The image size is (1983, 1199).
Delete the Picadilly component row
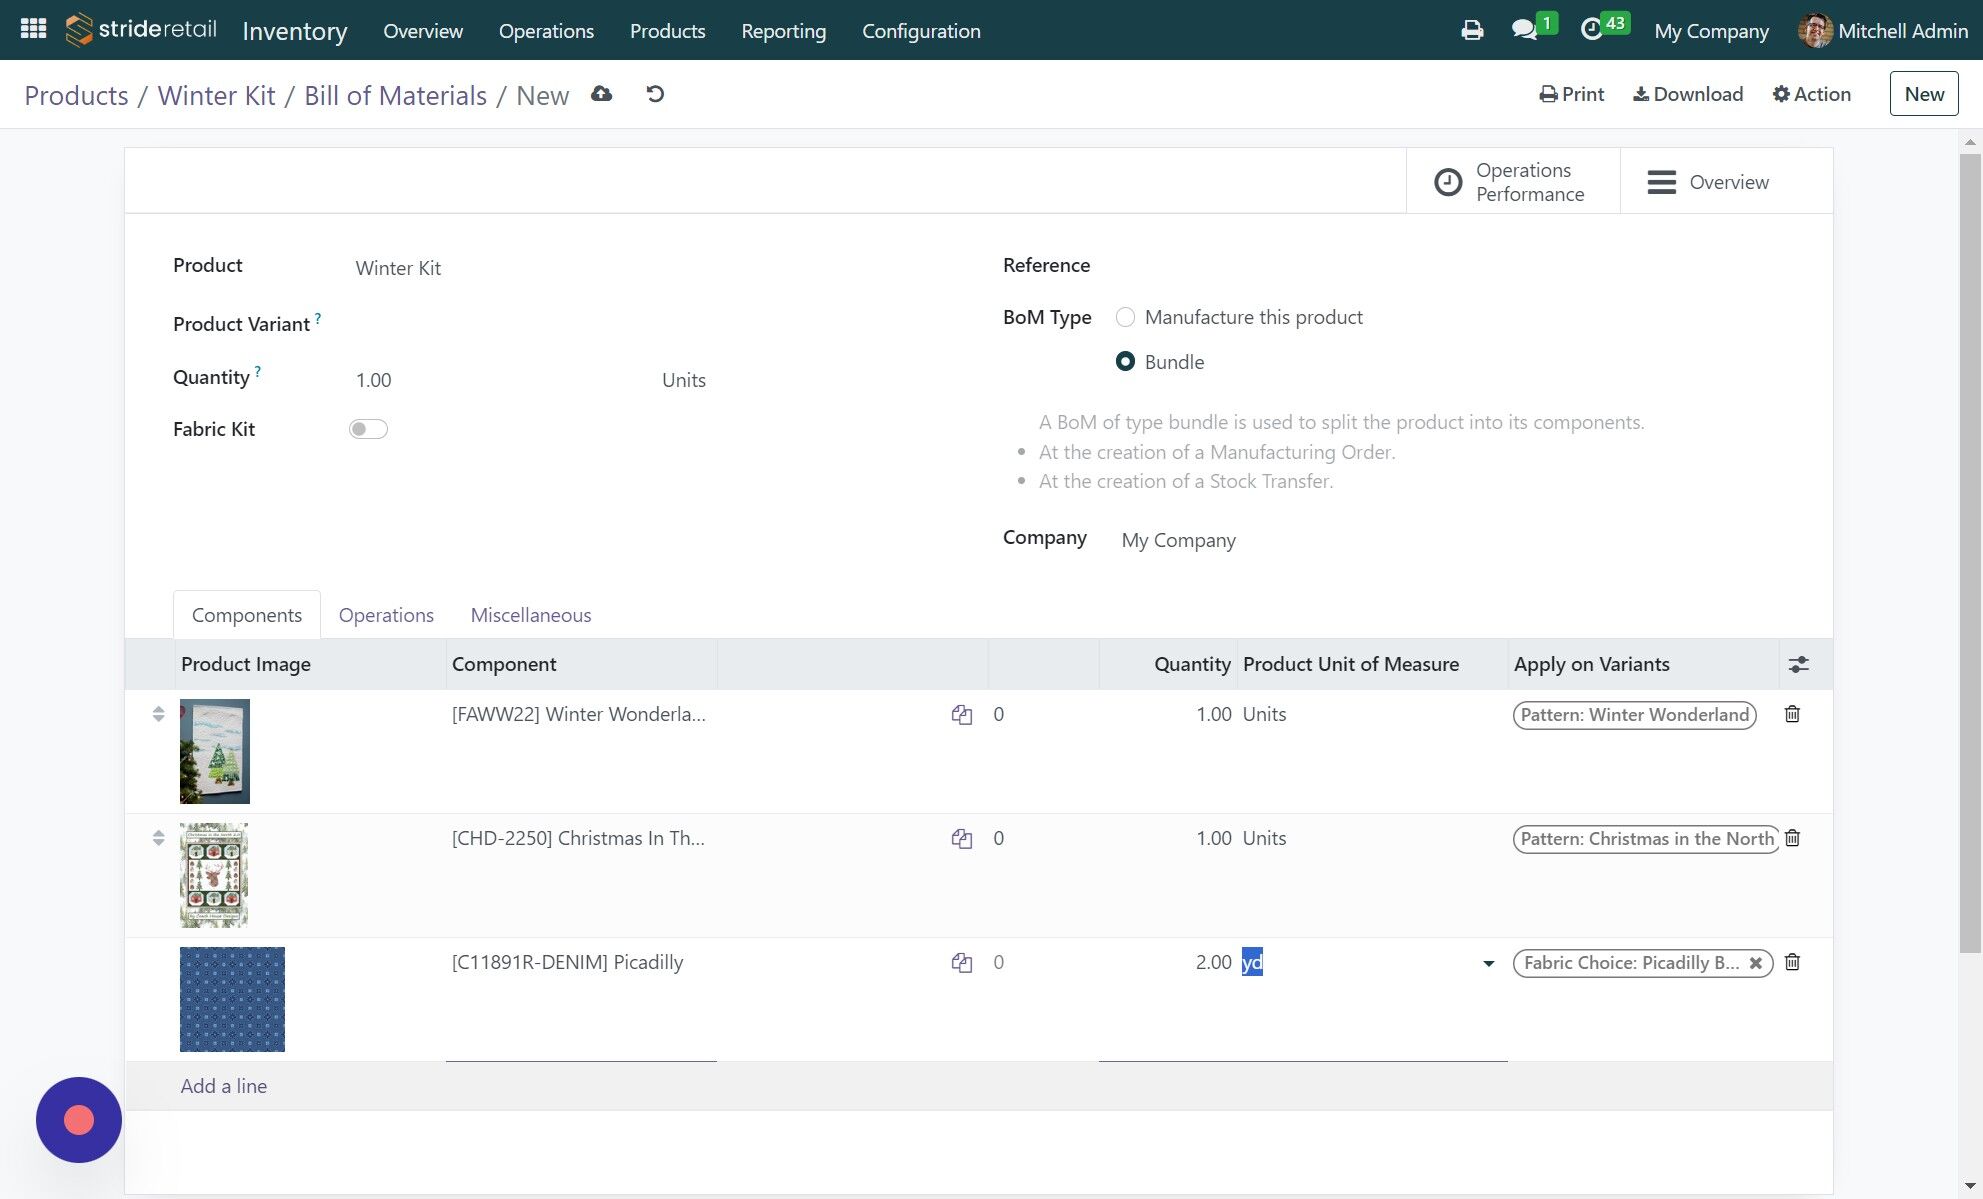(x=1792, y=963)
